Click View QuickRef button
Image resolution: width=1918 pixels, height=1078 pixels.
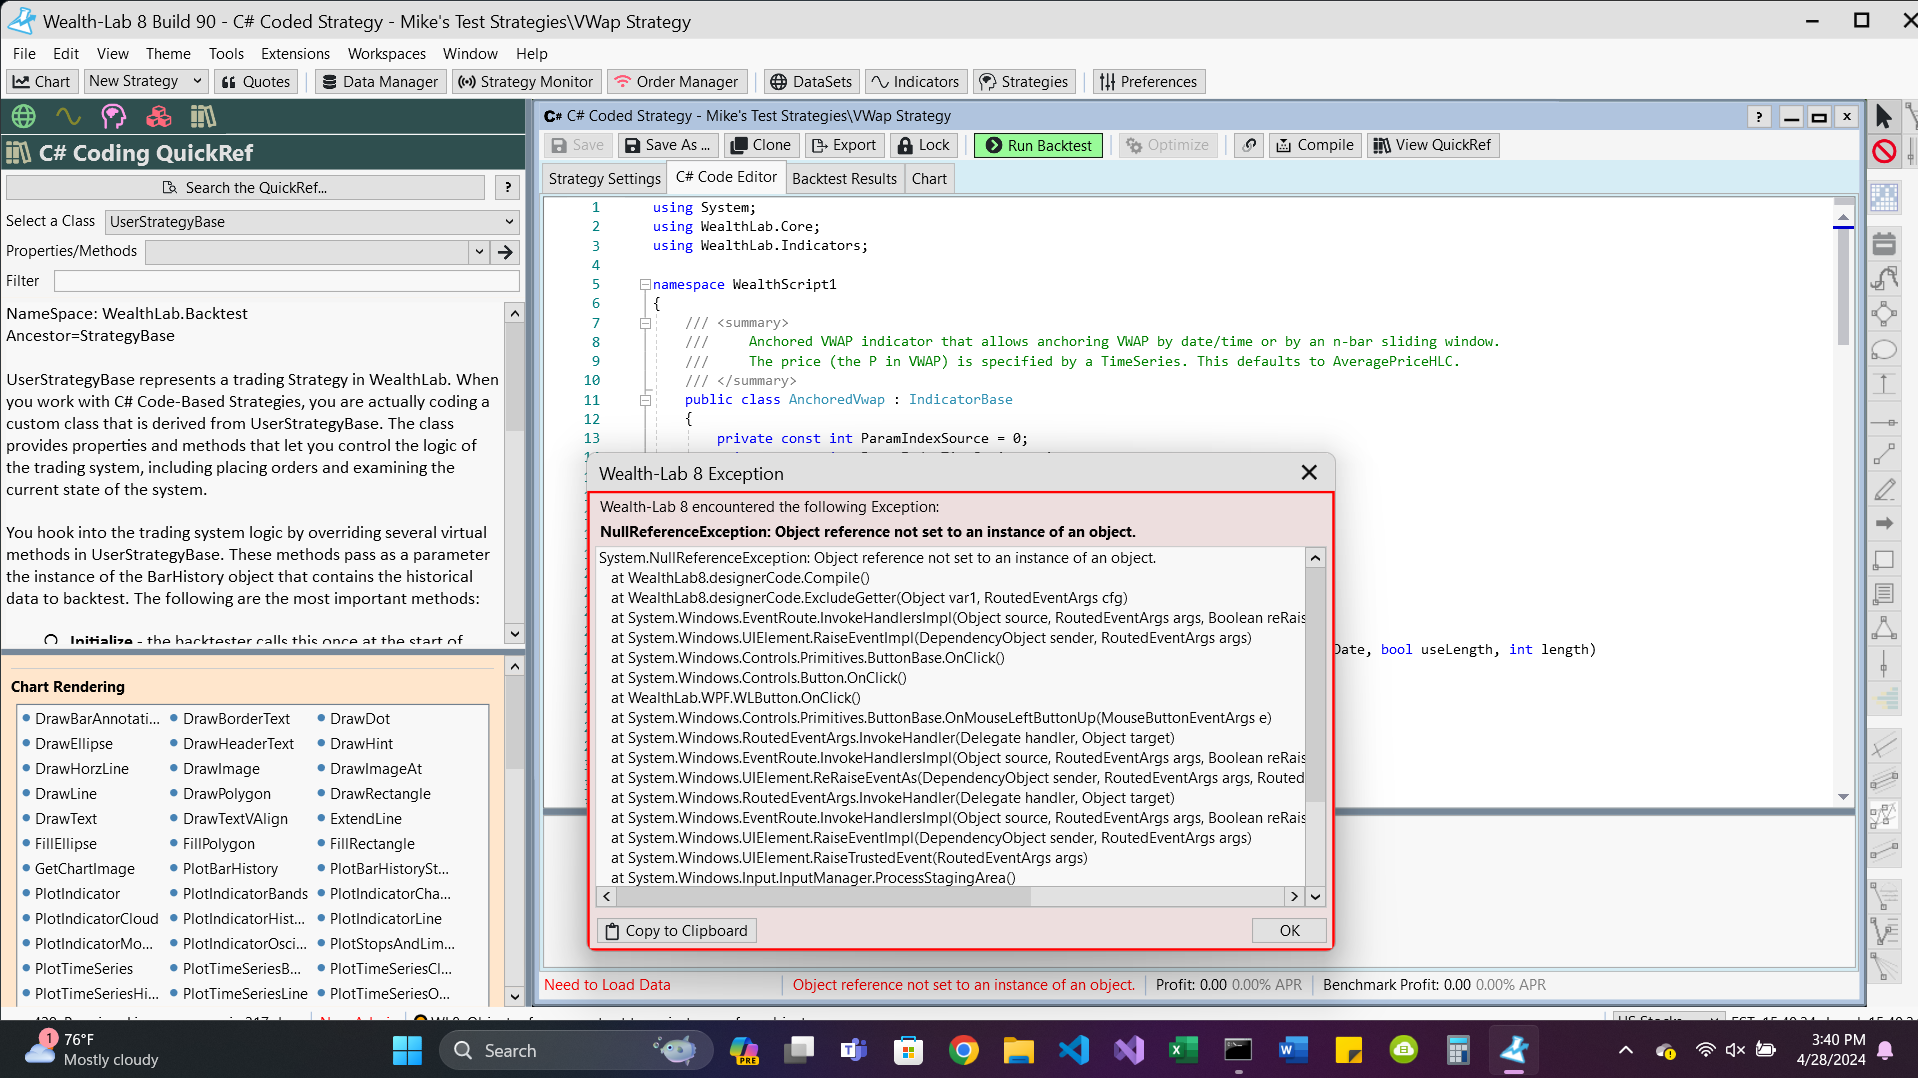point(1432,145)
